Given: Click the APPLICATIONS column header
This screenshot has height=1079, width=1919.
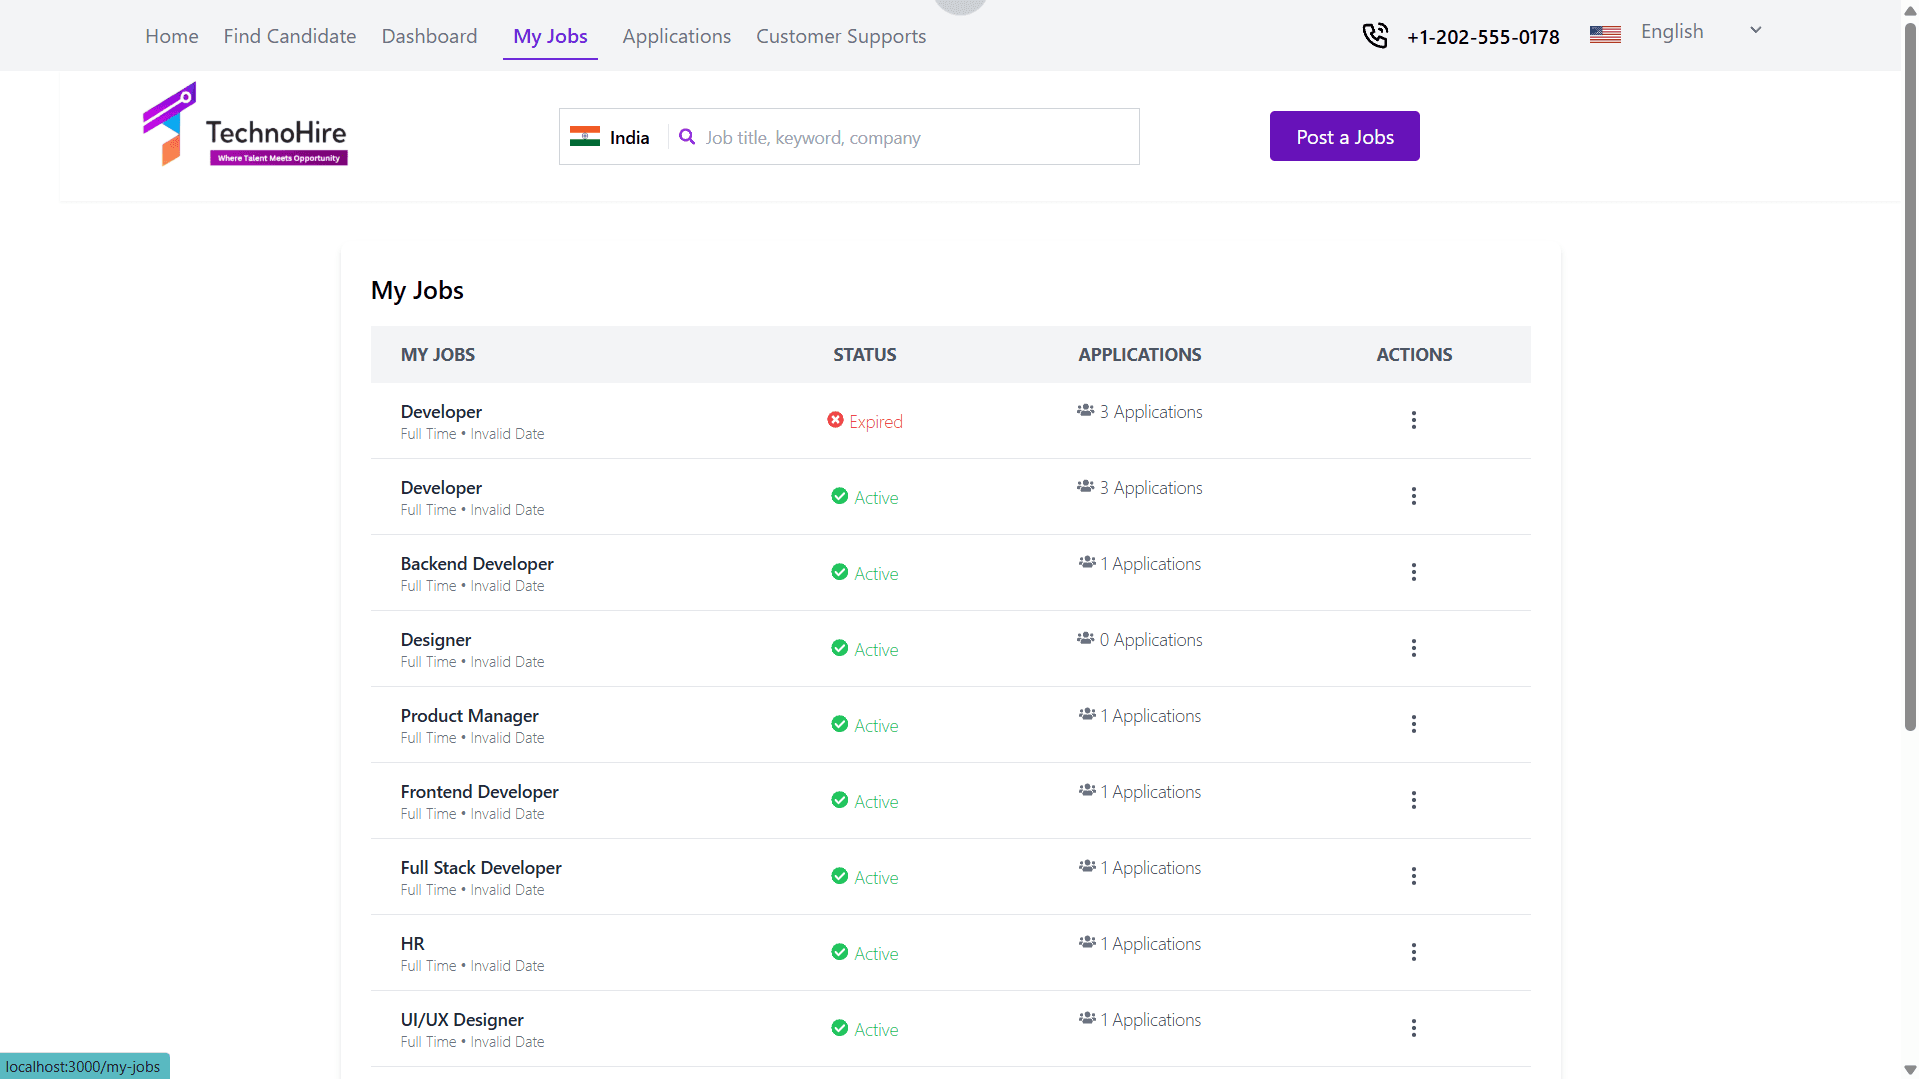Looking at the screenshot, I should 1140,355.
